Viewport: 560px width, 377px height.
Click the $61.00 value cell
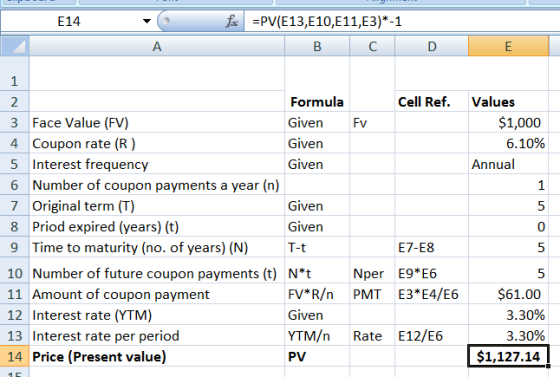508,294
